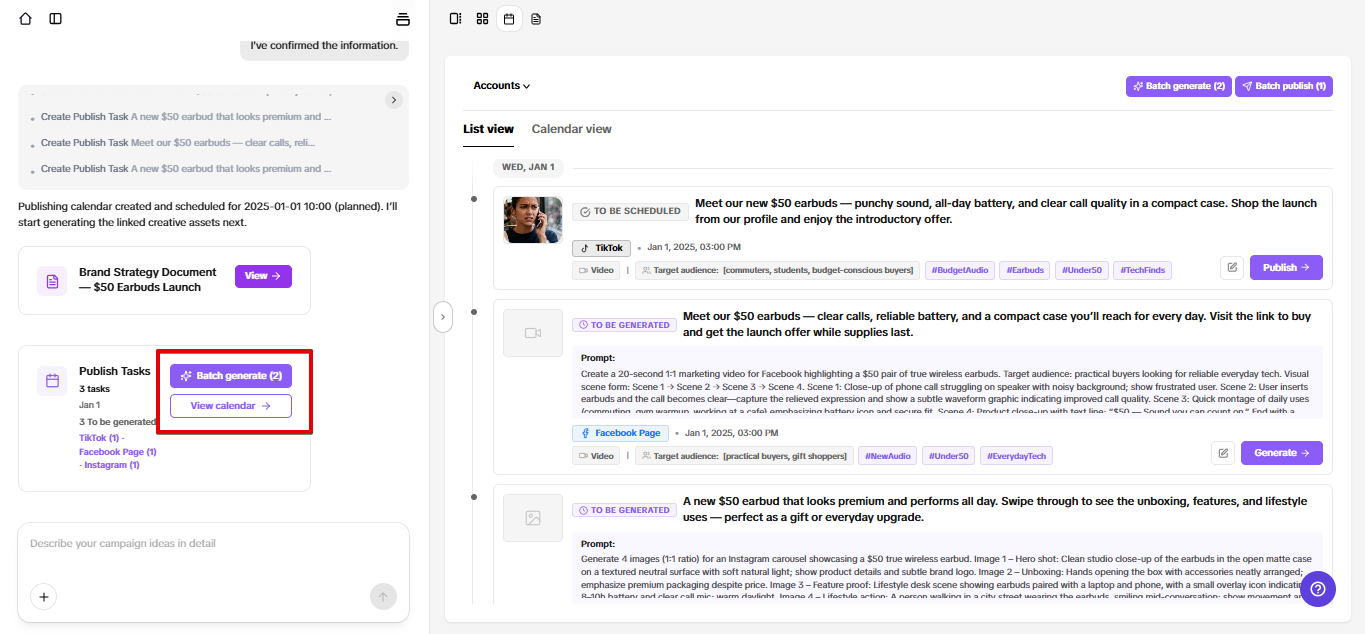Image resolution: width=1365 pixels, height=634 pixels.
Task: Click the plus attachment button in chat box
Action: (x=44, y=597)
